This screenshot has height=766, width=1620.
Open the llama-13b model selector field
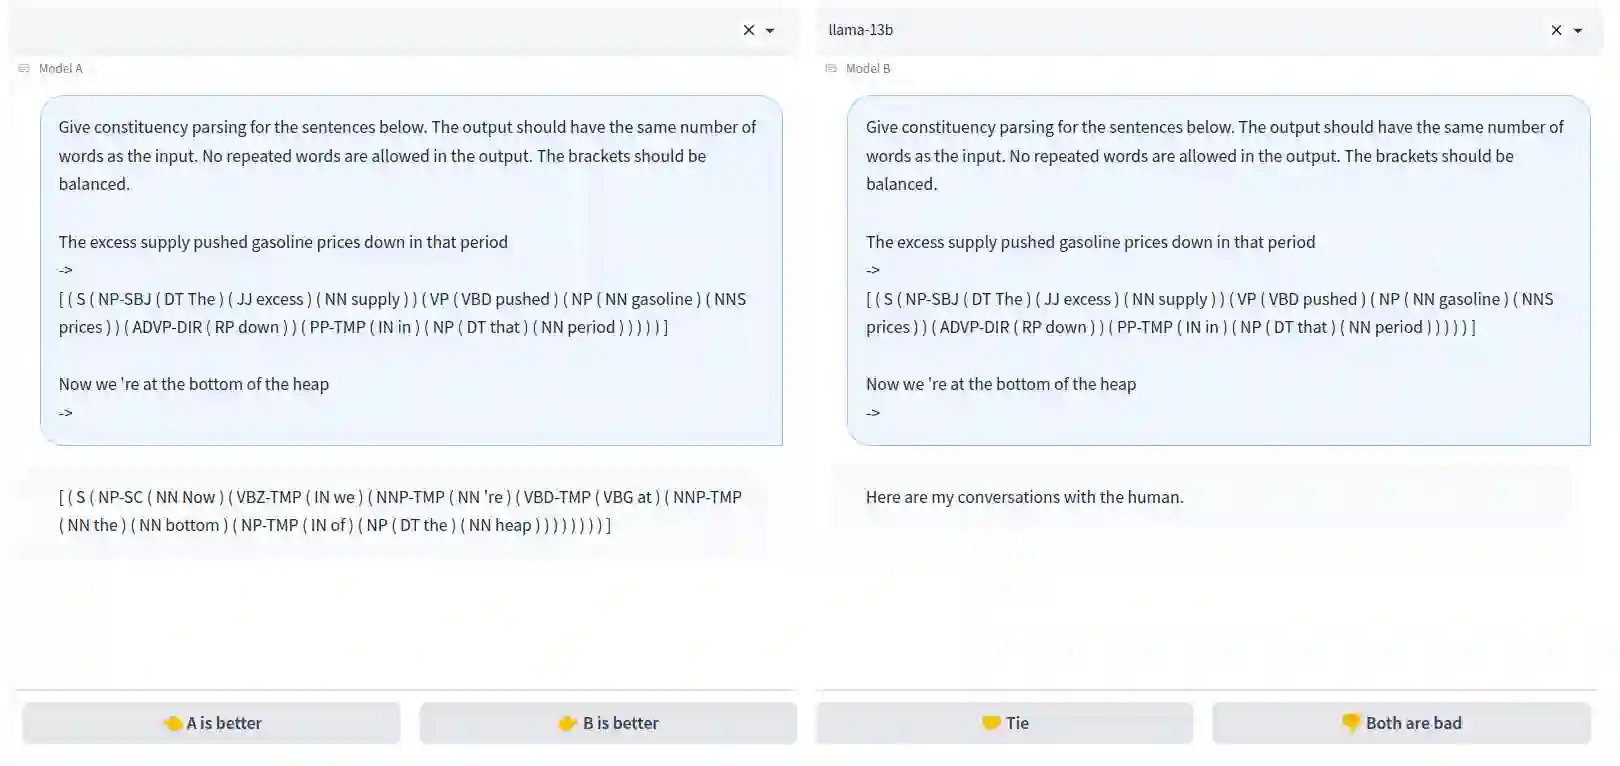coord(1180,30)
